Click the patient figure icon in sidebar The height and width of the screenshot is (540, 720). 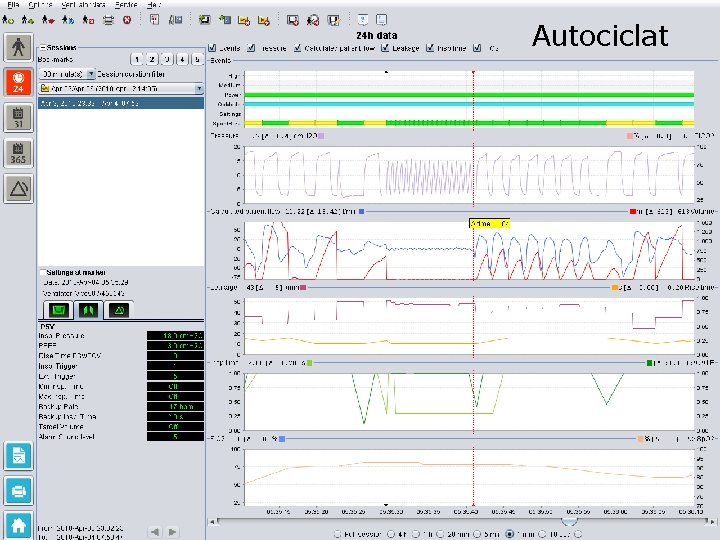point(17,46)
